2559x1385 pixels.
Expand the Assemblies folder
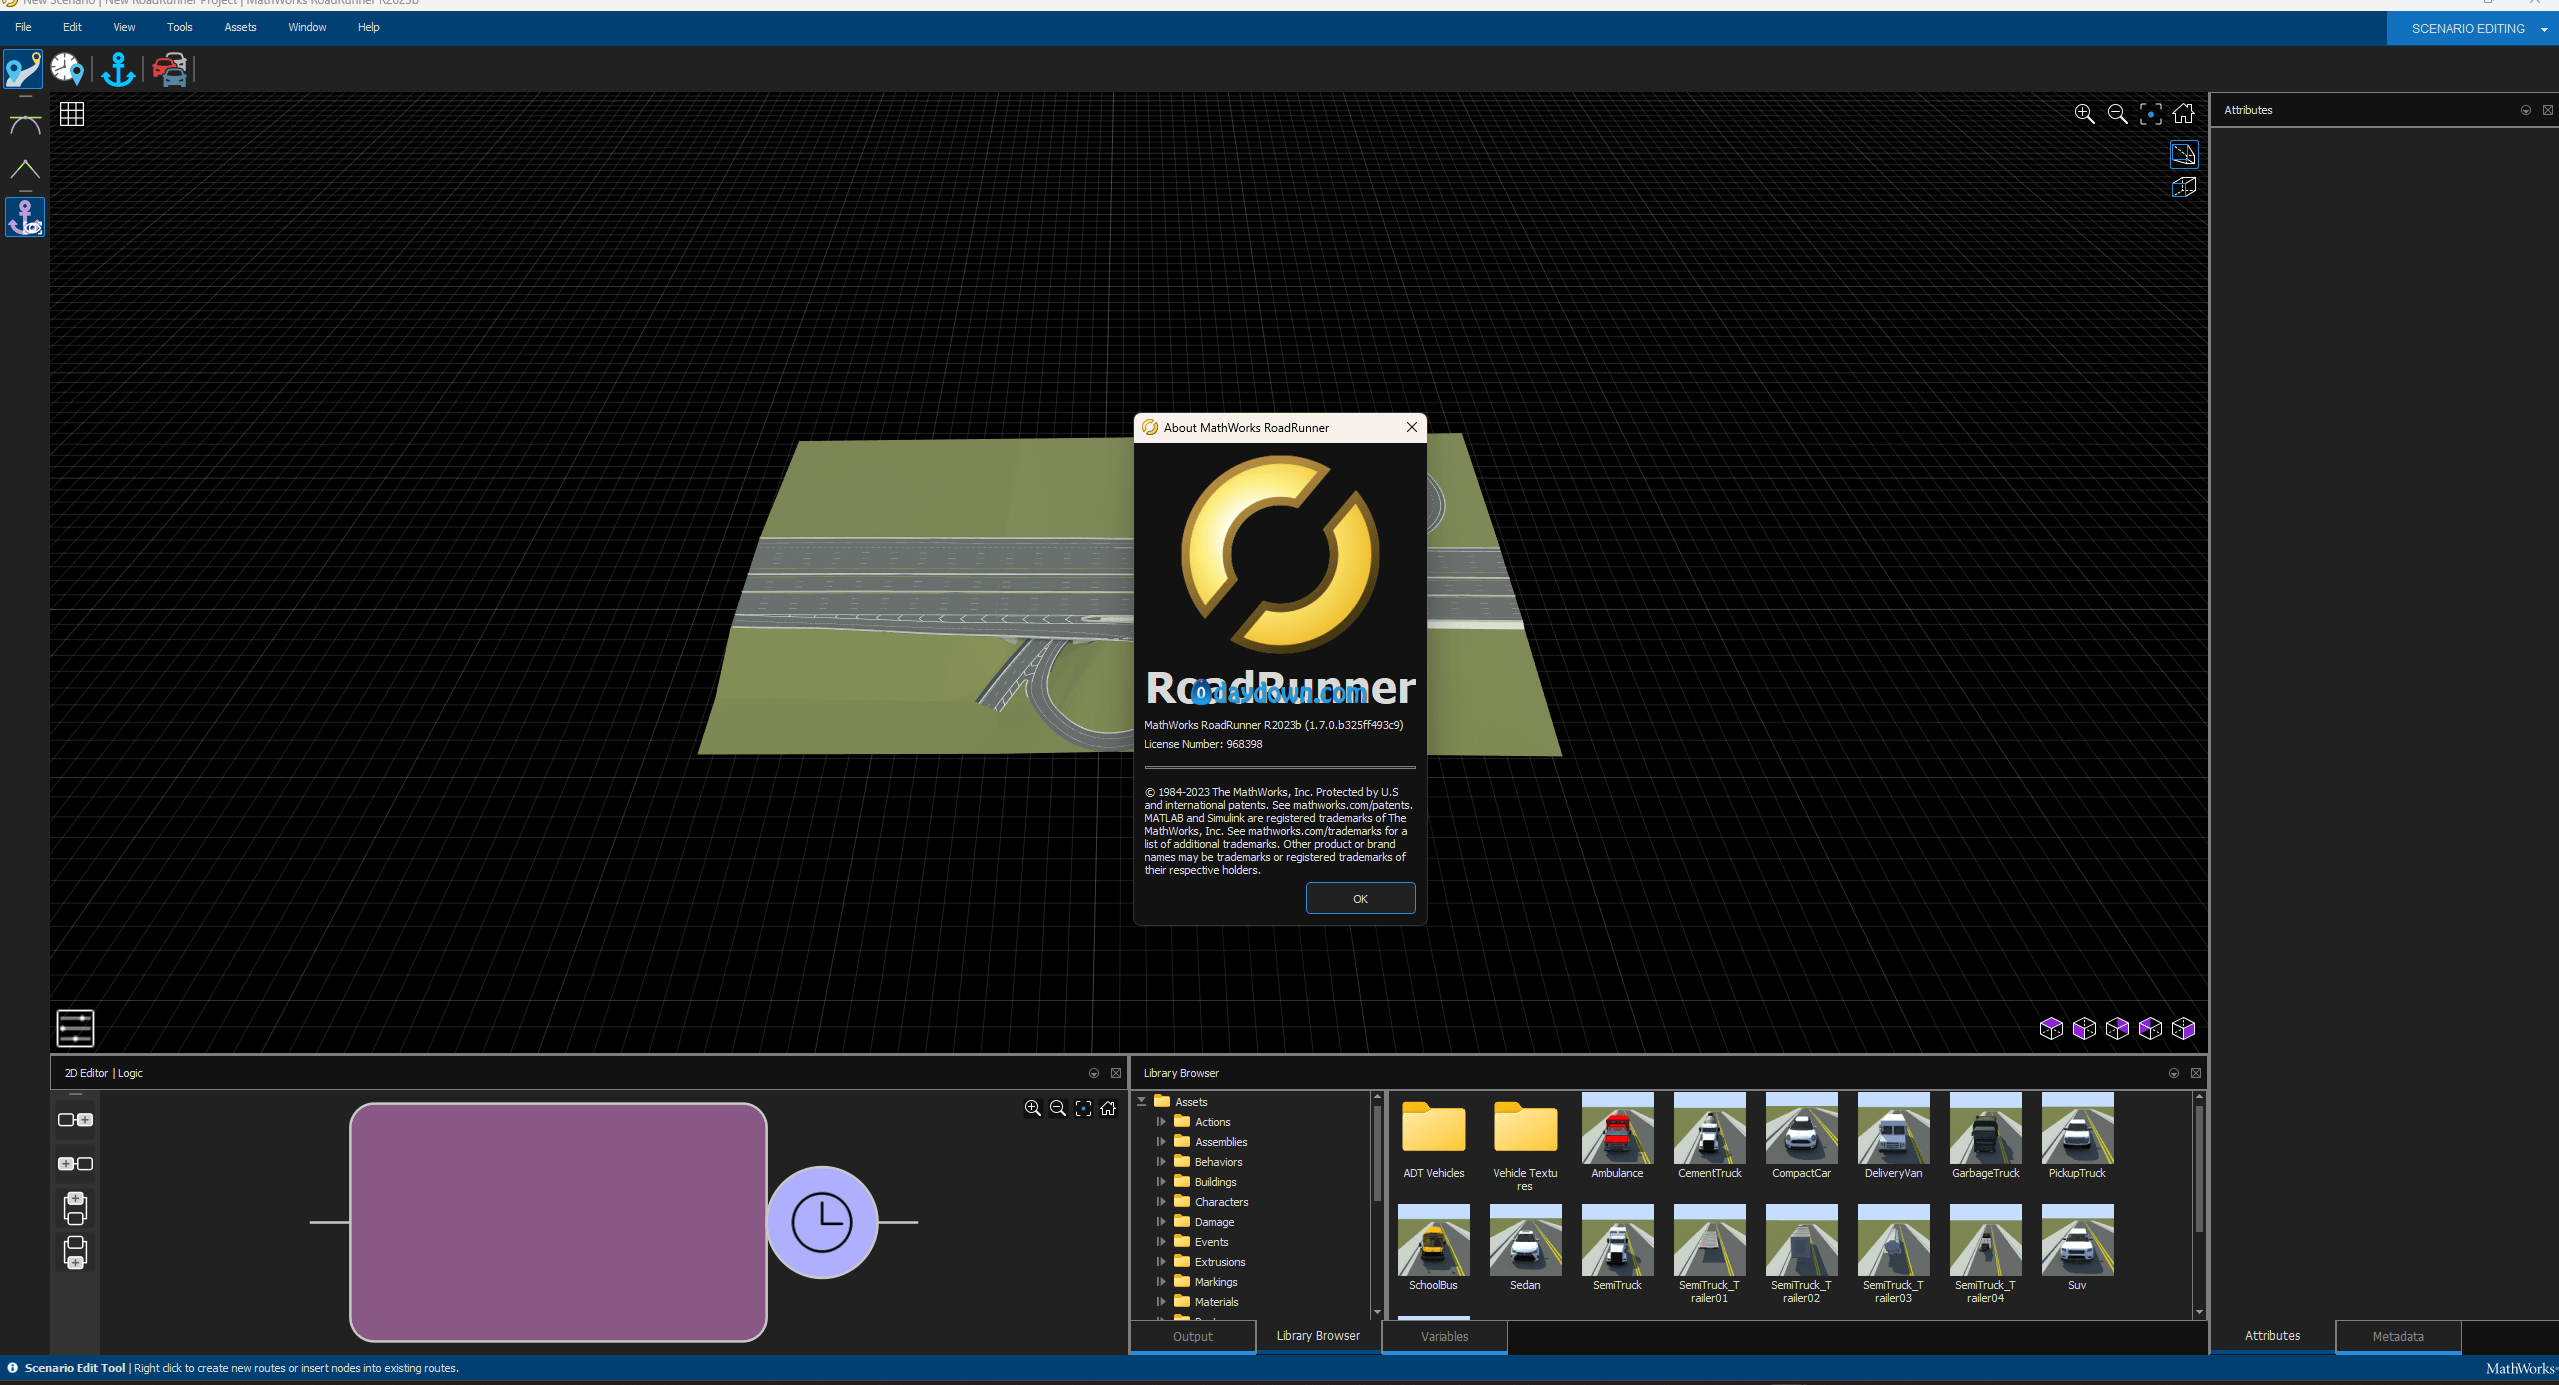1161,1142
